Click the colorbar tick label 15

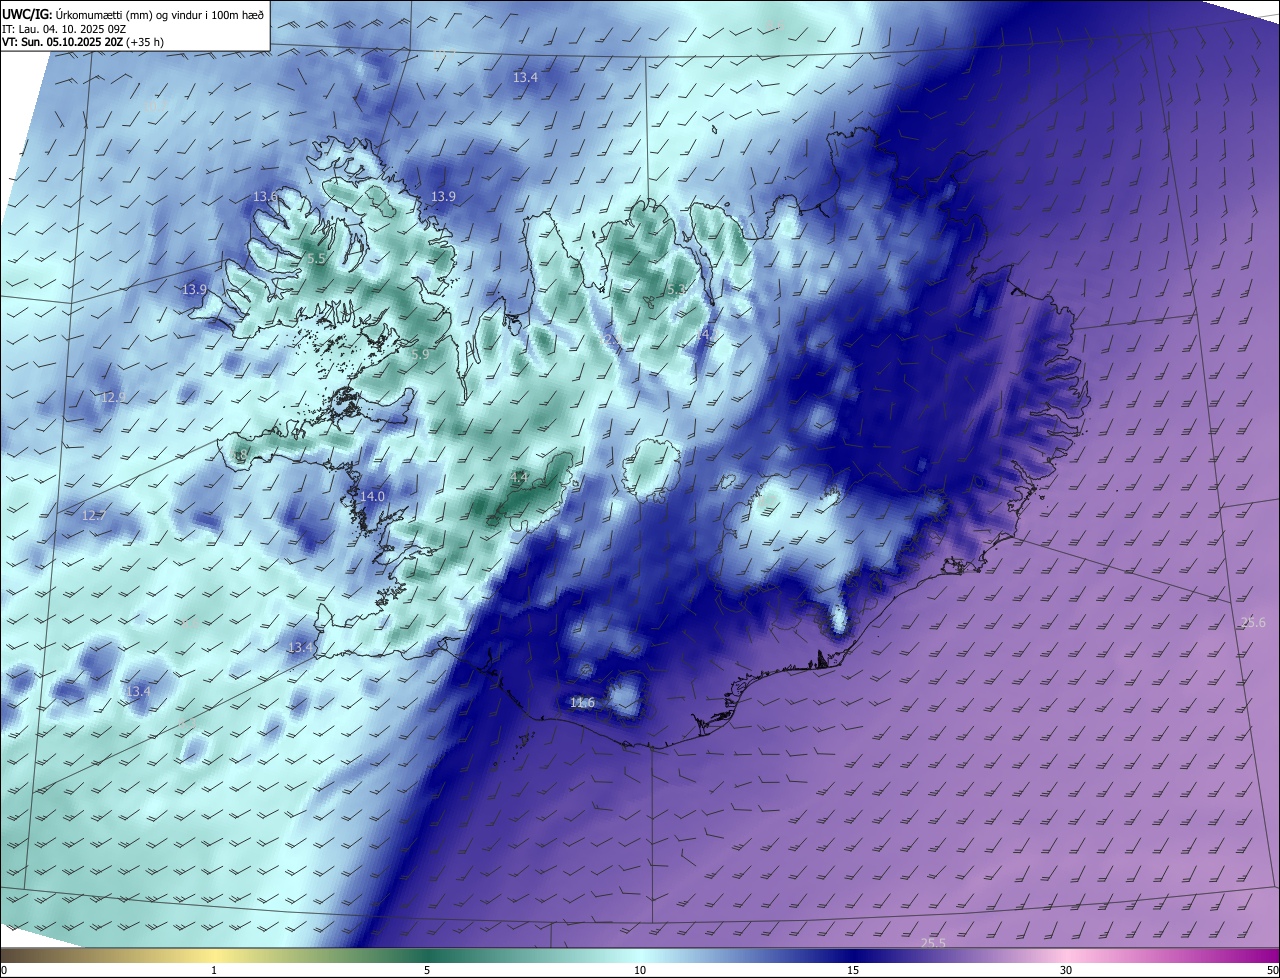click(853, 970)
